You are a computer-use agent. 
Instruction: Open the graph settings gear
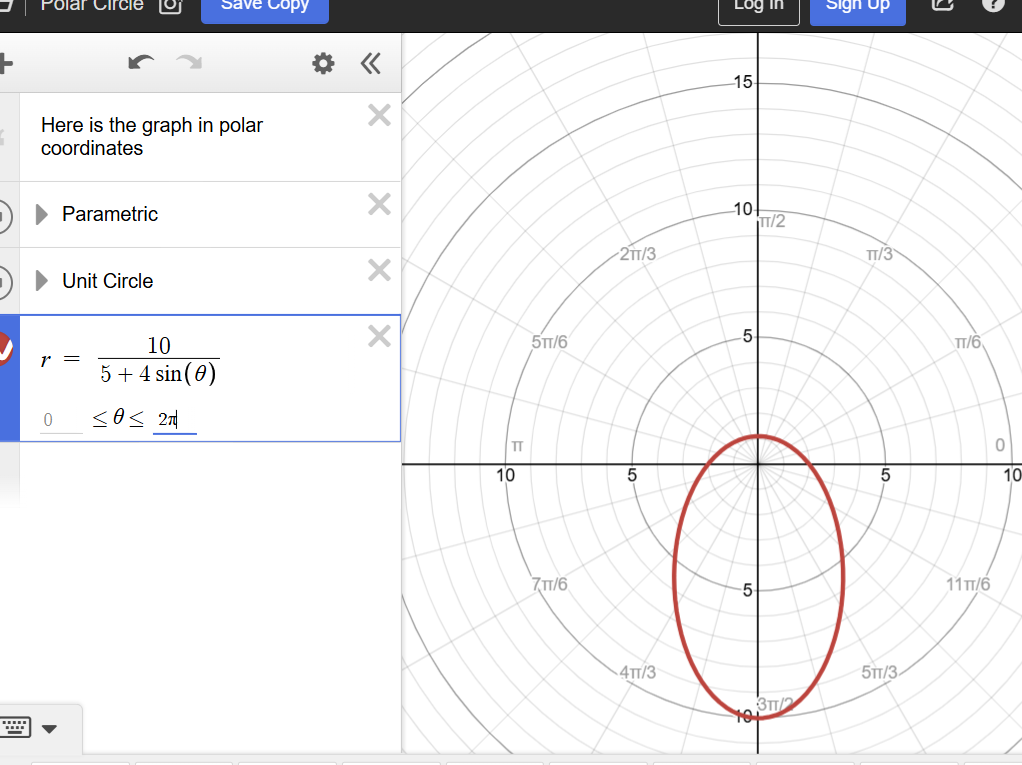pos(323,64)
